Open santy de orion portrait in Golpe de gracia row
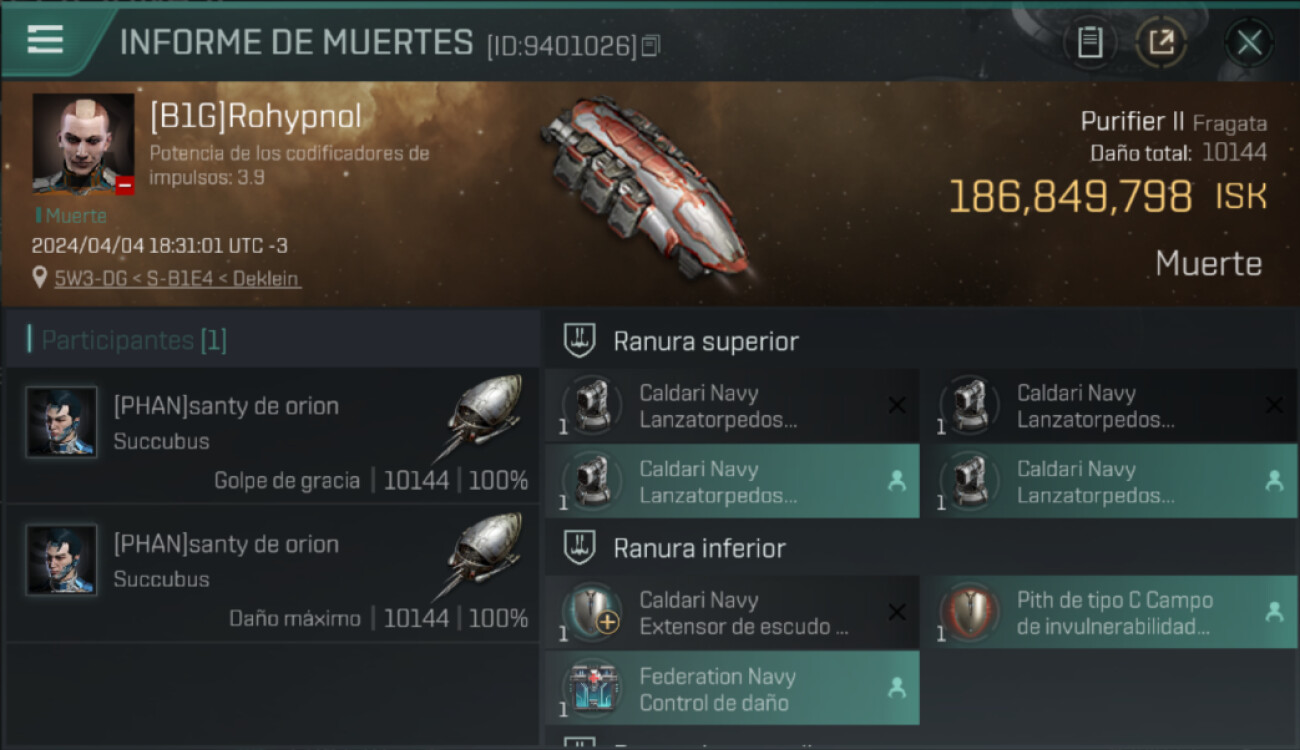Viewport: 1300px width, 750px height. [62, 422]
